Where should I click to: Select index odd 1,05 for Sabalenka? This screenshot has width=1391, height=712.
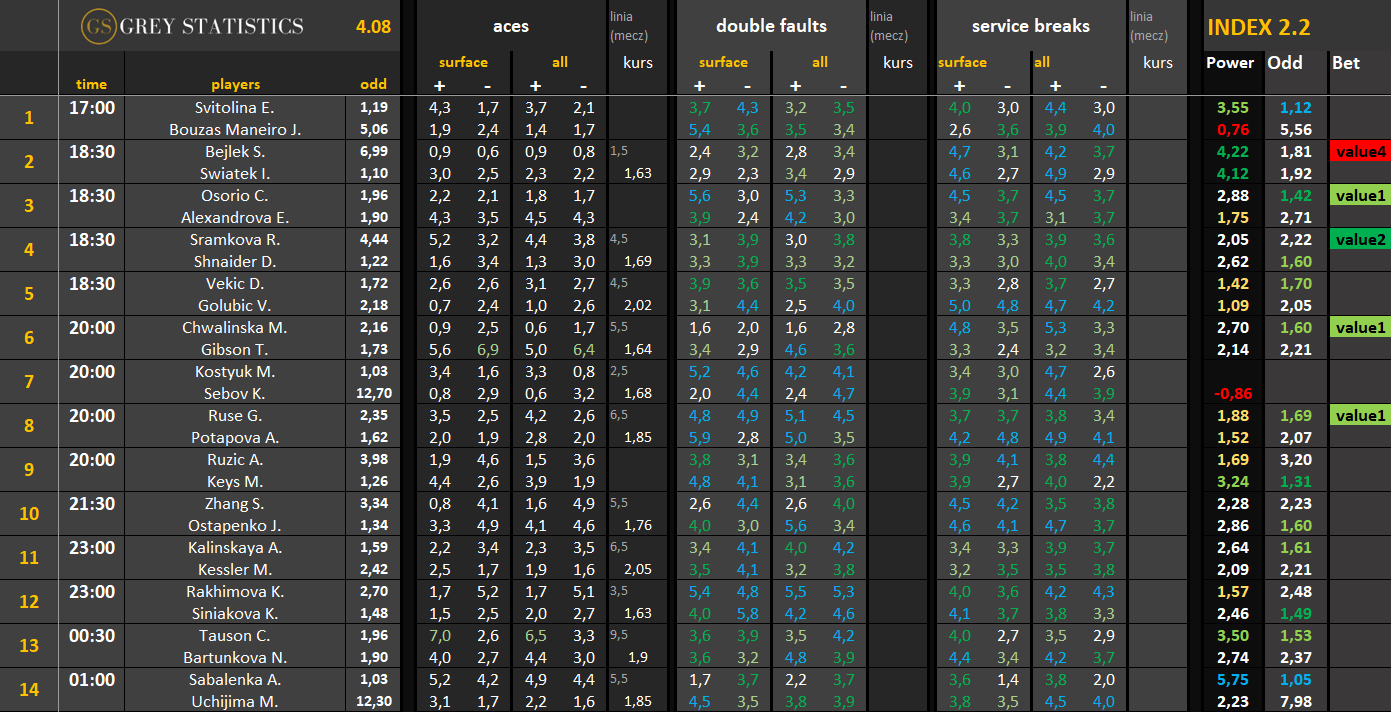(x=1295, y=679)
